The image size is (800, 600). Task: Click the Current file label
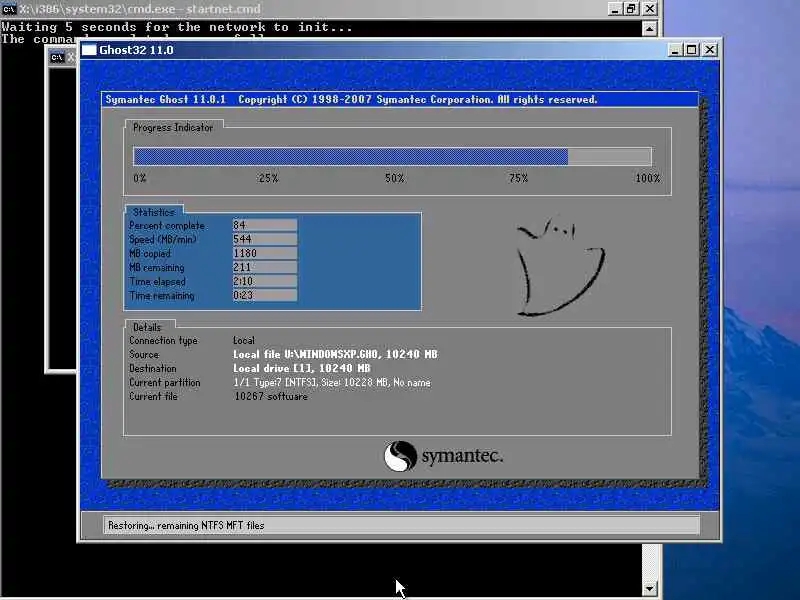point(153,396)
